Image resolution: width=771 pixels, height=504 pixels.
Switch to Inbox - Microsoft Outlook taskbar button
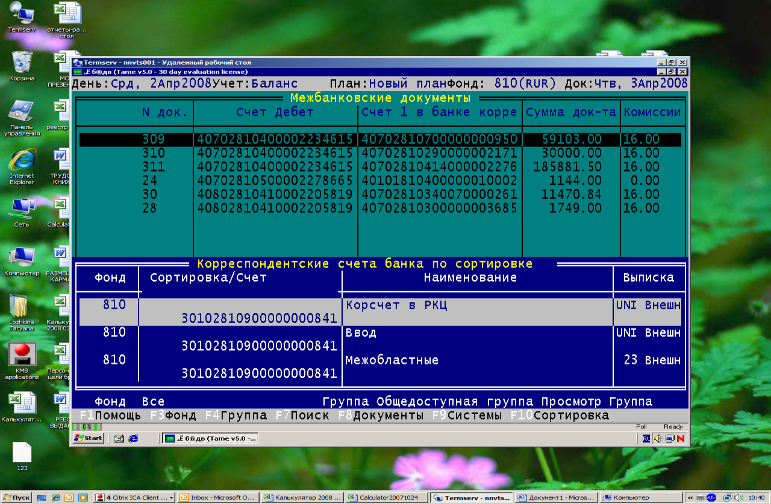218,498
